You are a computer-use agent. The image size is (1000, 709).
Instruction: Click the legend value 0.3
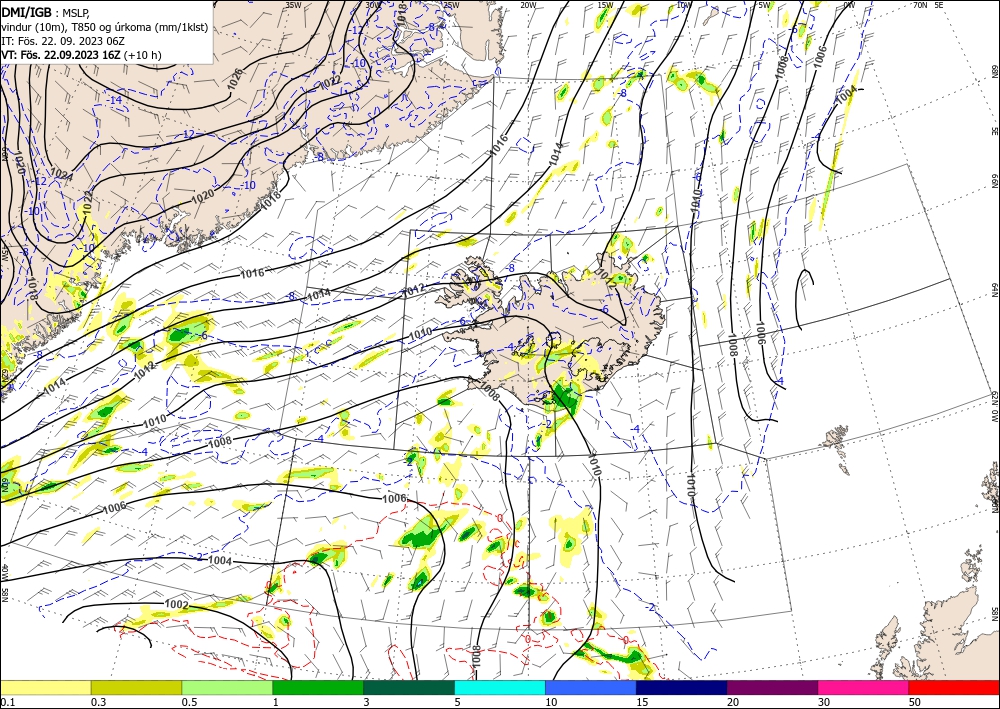tap(98, 702)
